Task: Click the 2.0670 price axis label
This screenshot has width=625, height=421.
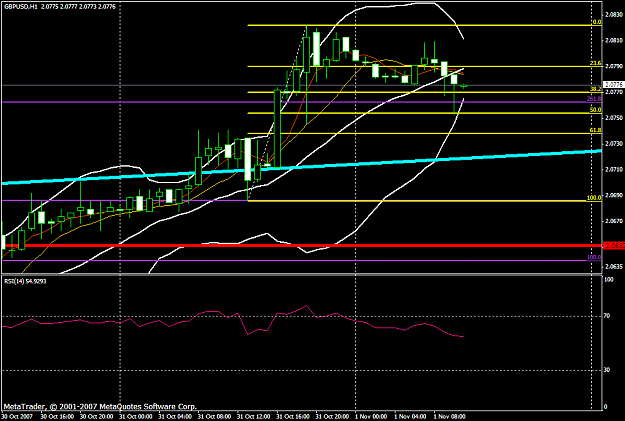Action: click(613, 221)
